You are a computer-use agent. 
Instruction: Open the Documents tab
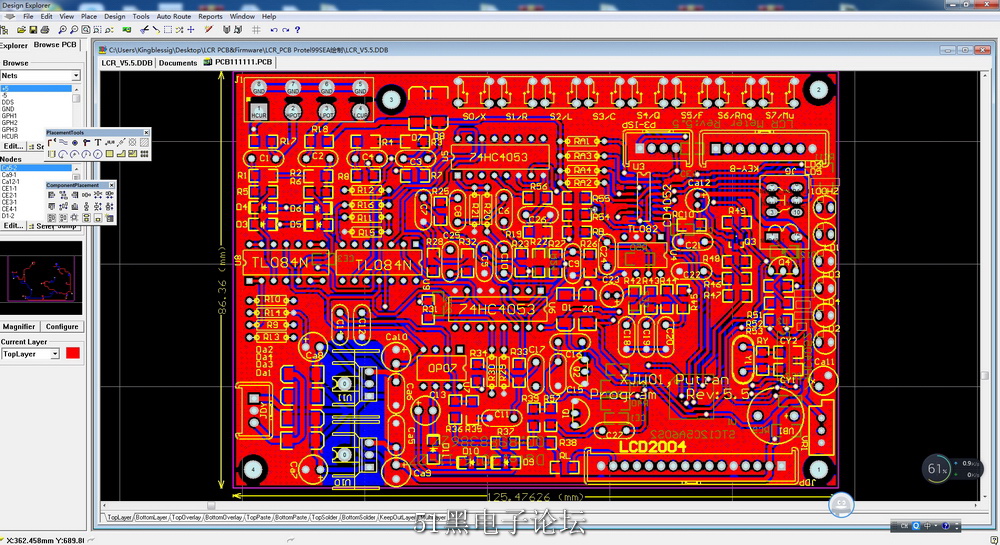[178, 62]
